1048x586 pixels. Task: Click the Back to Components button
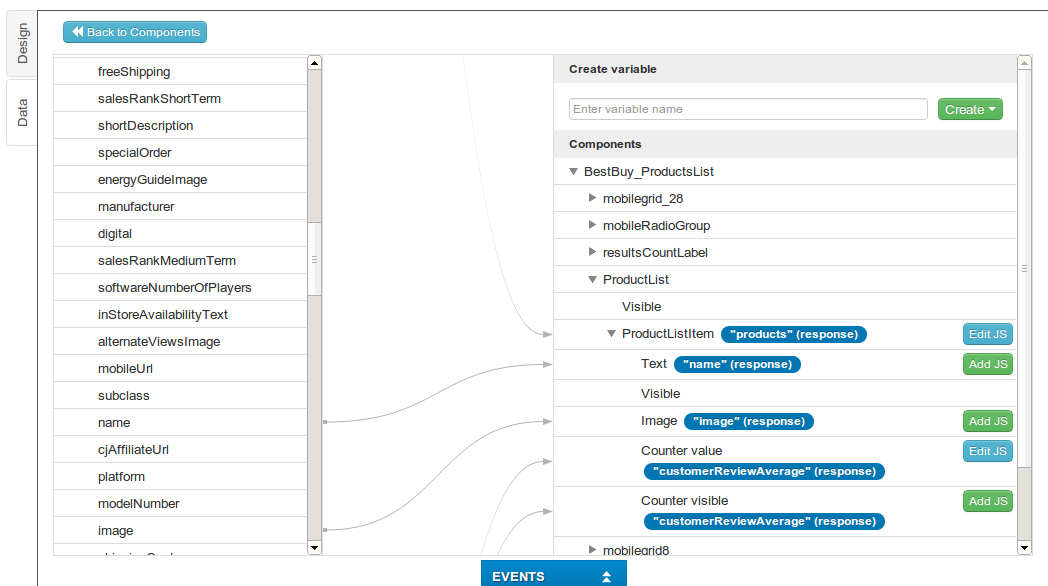(x=135, y=32)
